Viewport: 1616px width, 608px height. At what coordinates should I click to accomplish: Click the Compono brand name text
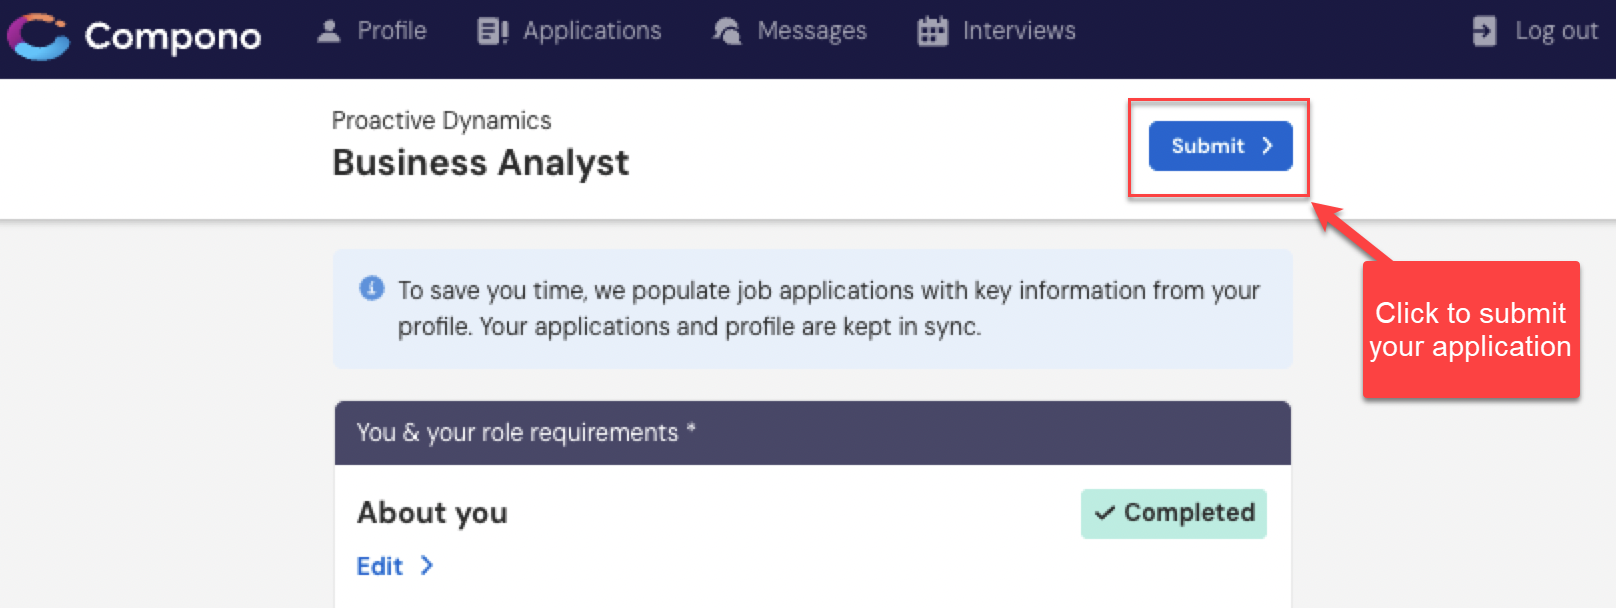(173, 37)
